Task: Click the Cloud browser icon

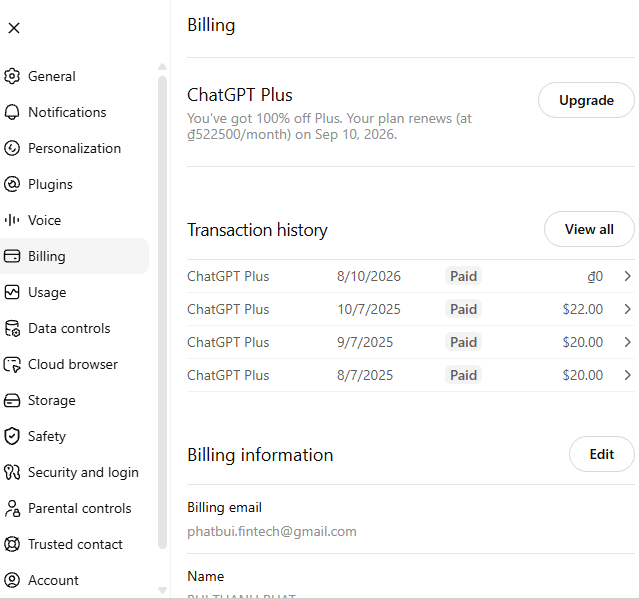Action: coord(12,364)
